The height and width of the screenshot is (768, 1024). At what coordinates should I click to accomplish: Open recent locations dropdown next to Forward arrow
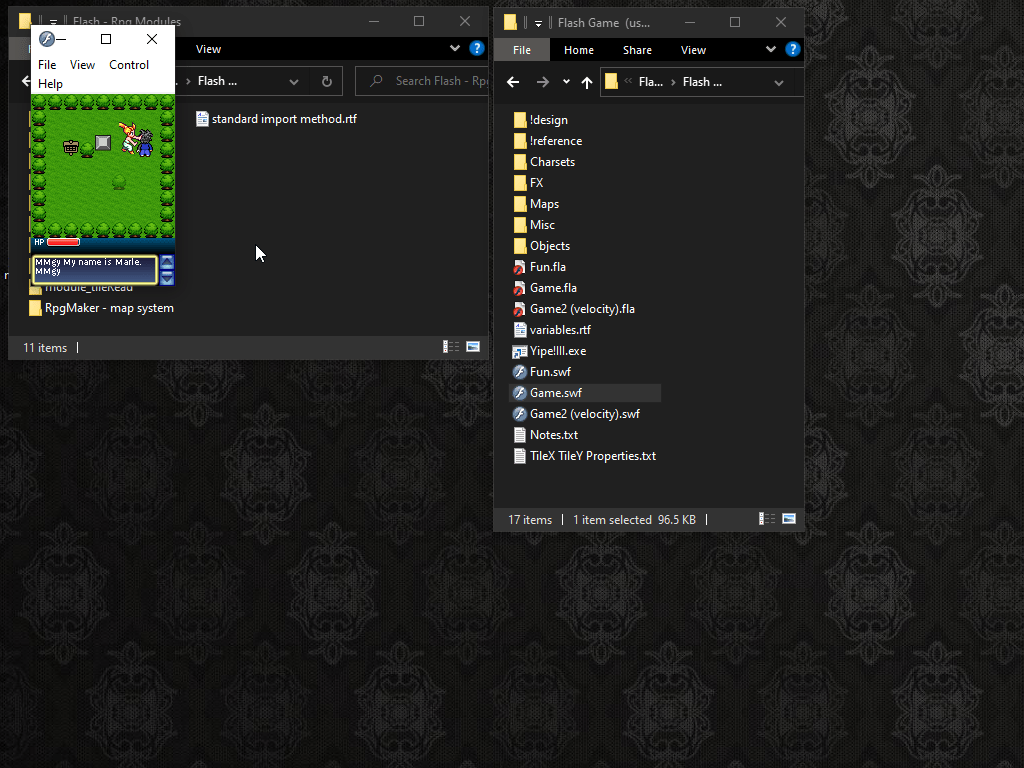566,82
